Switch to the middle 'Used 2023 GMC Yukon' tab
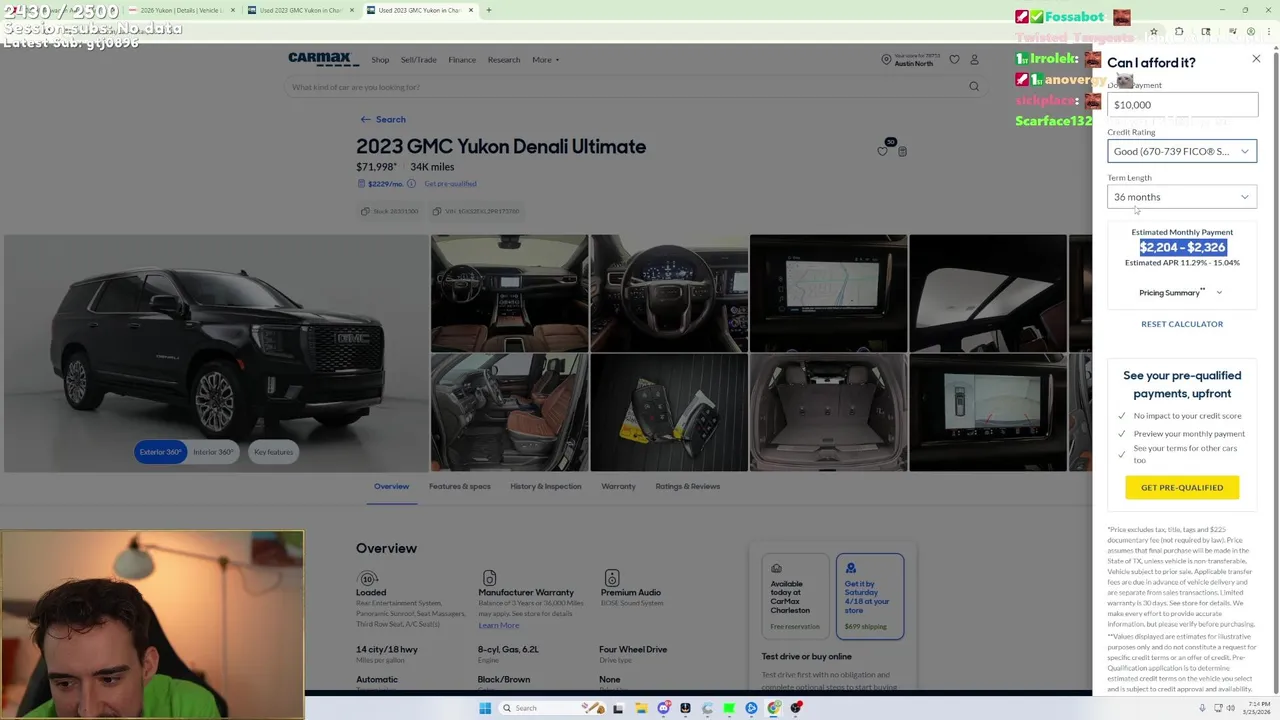Viewport: 1280px width, 720px height. [300, 10]
